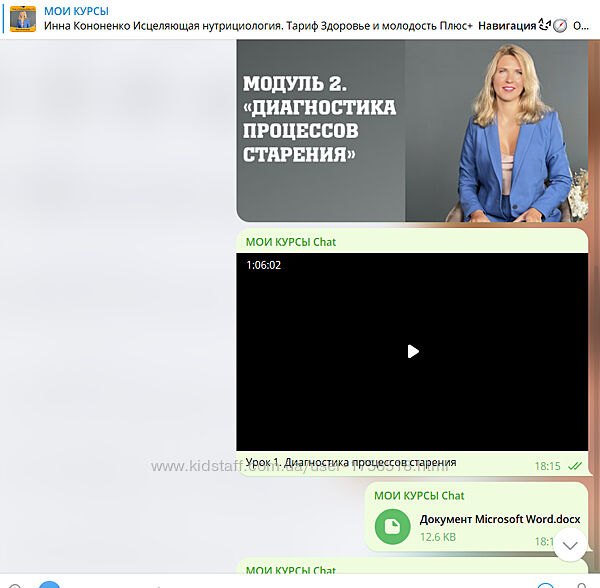Click the 1:06:02 video duration label

pos(264,265)
